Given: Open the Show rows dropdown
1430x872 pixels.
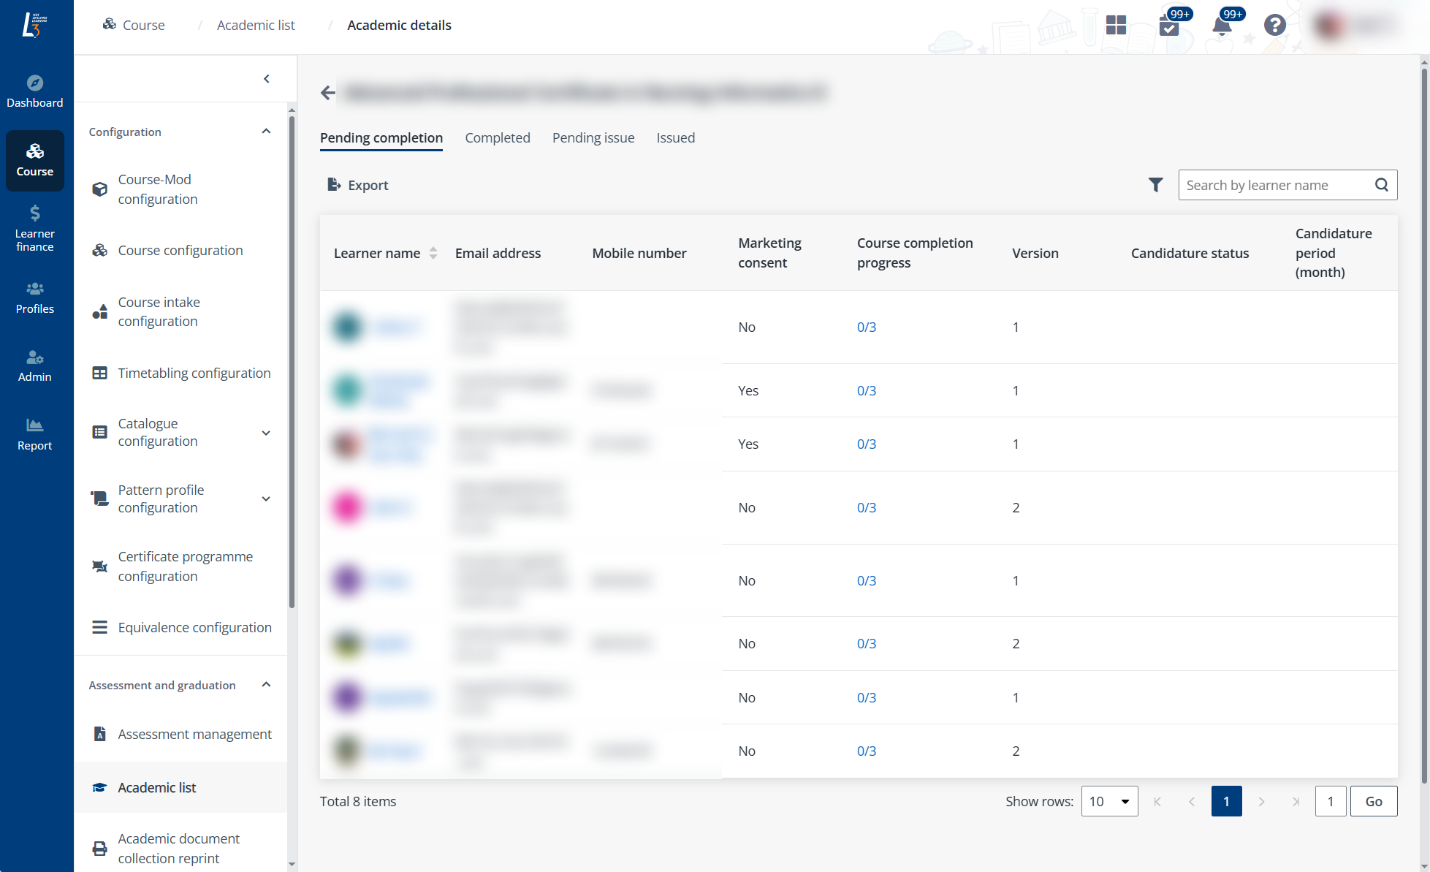Looking at the screenshot, I should [x=1109, y=802].
